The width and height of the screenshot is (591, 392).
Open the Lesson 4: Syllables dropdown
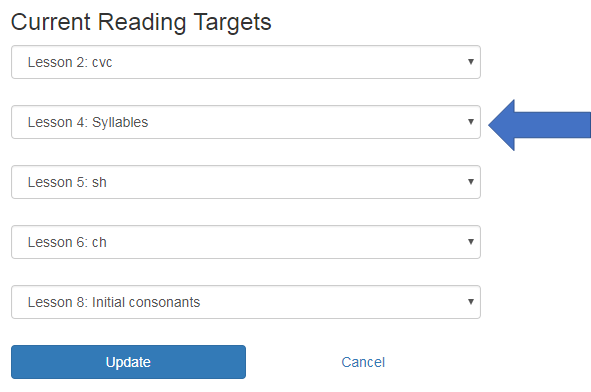pos(246,122)
